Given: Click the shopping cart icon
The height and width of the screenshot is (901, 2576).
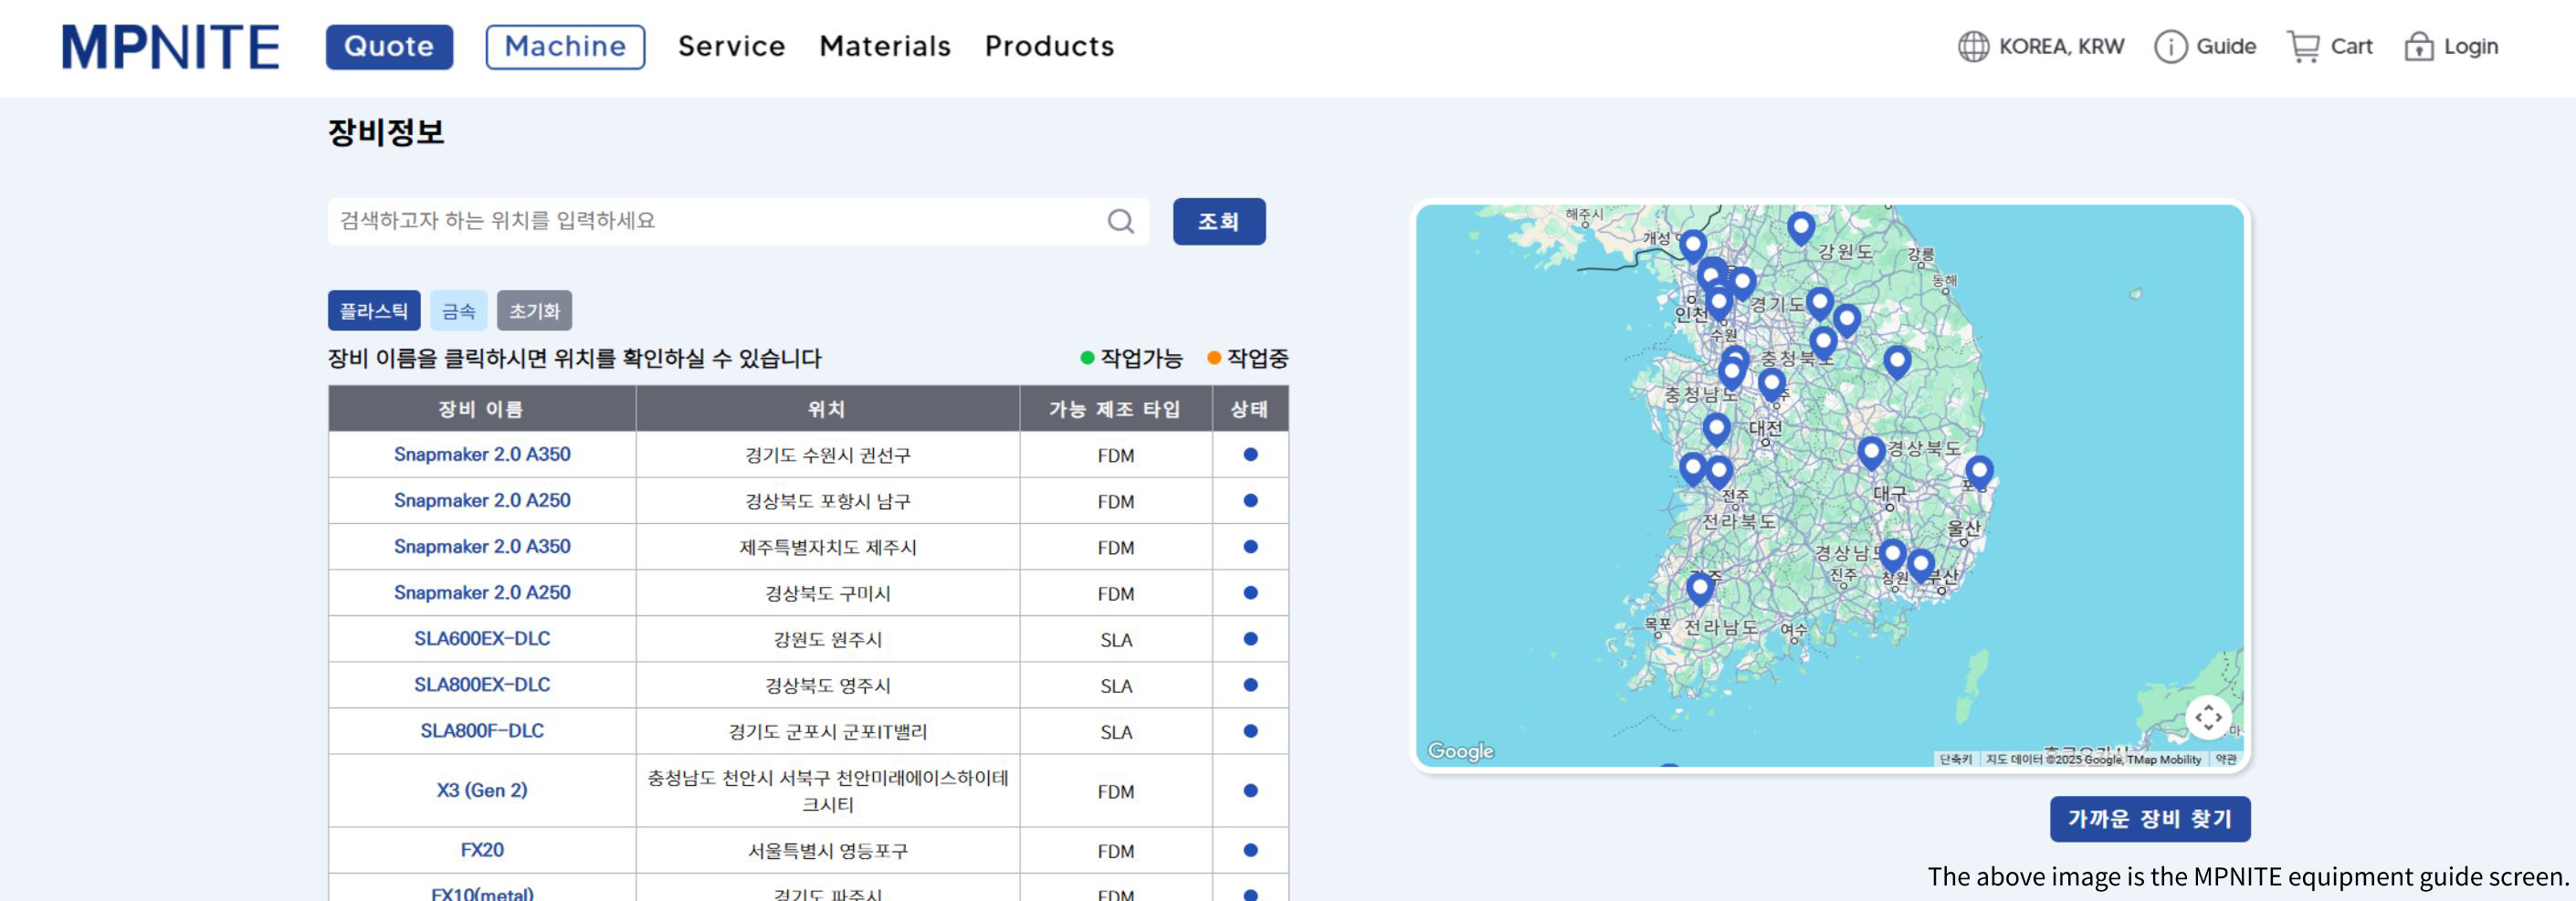Looking at the screenshot, I should coord(2303,46).
